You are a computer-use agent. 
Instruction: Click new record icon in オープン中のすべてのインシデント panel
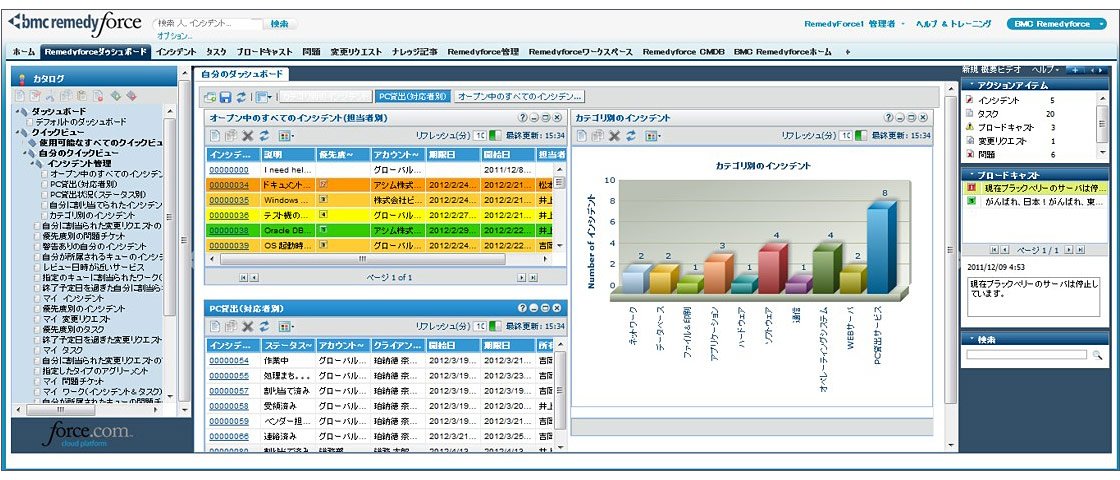(215, 136)
